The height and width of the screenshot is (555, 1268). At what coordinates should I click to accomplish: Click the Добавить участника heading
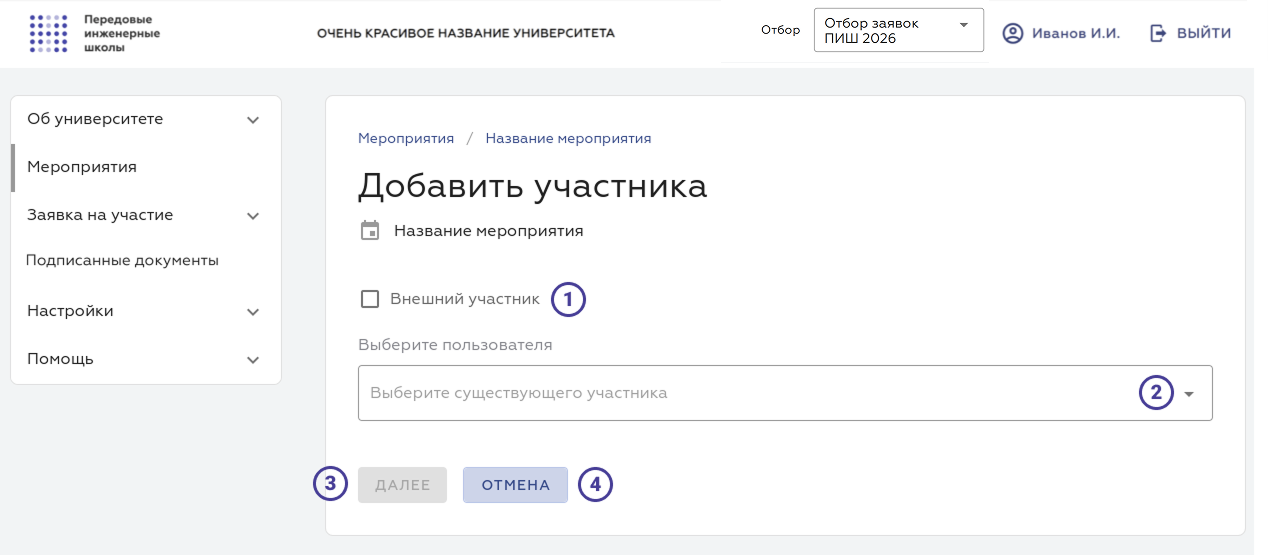pos(532,187)
